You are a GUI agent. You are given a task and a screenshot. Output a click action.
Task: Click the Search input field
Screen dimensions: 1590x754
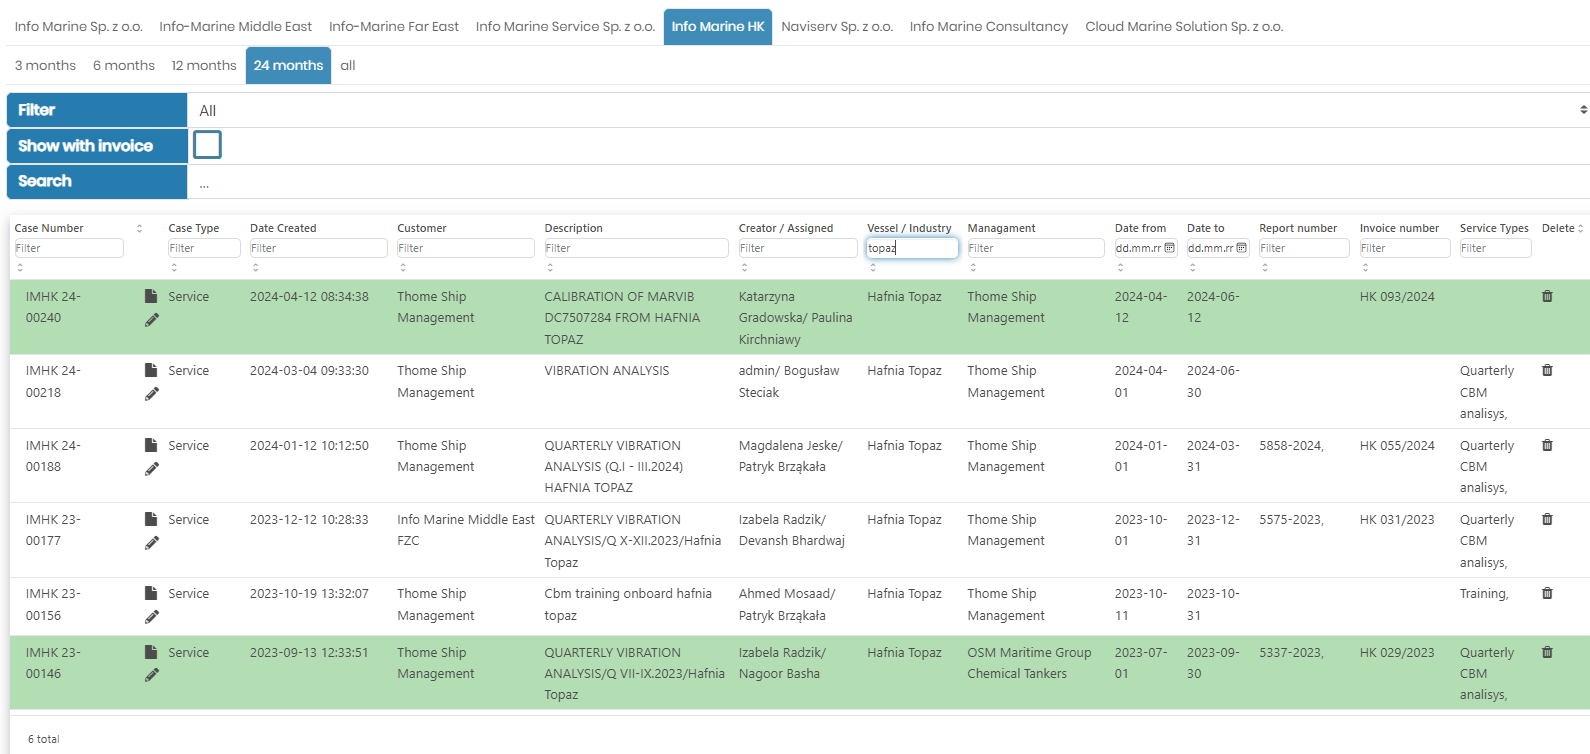coord(888,182)
